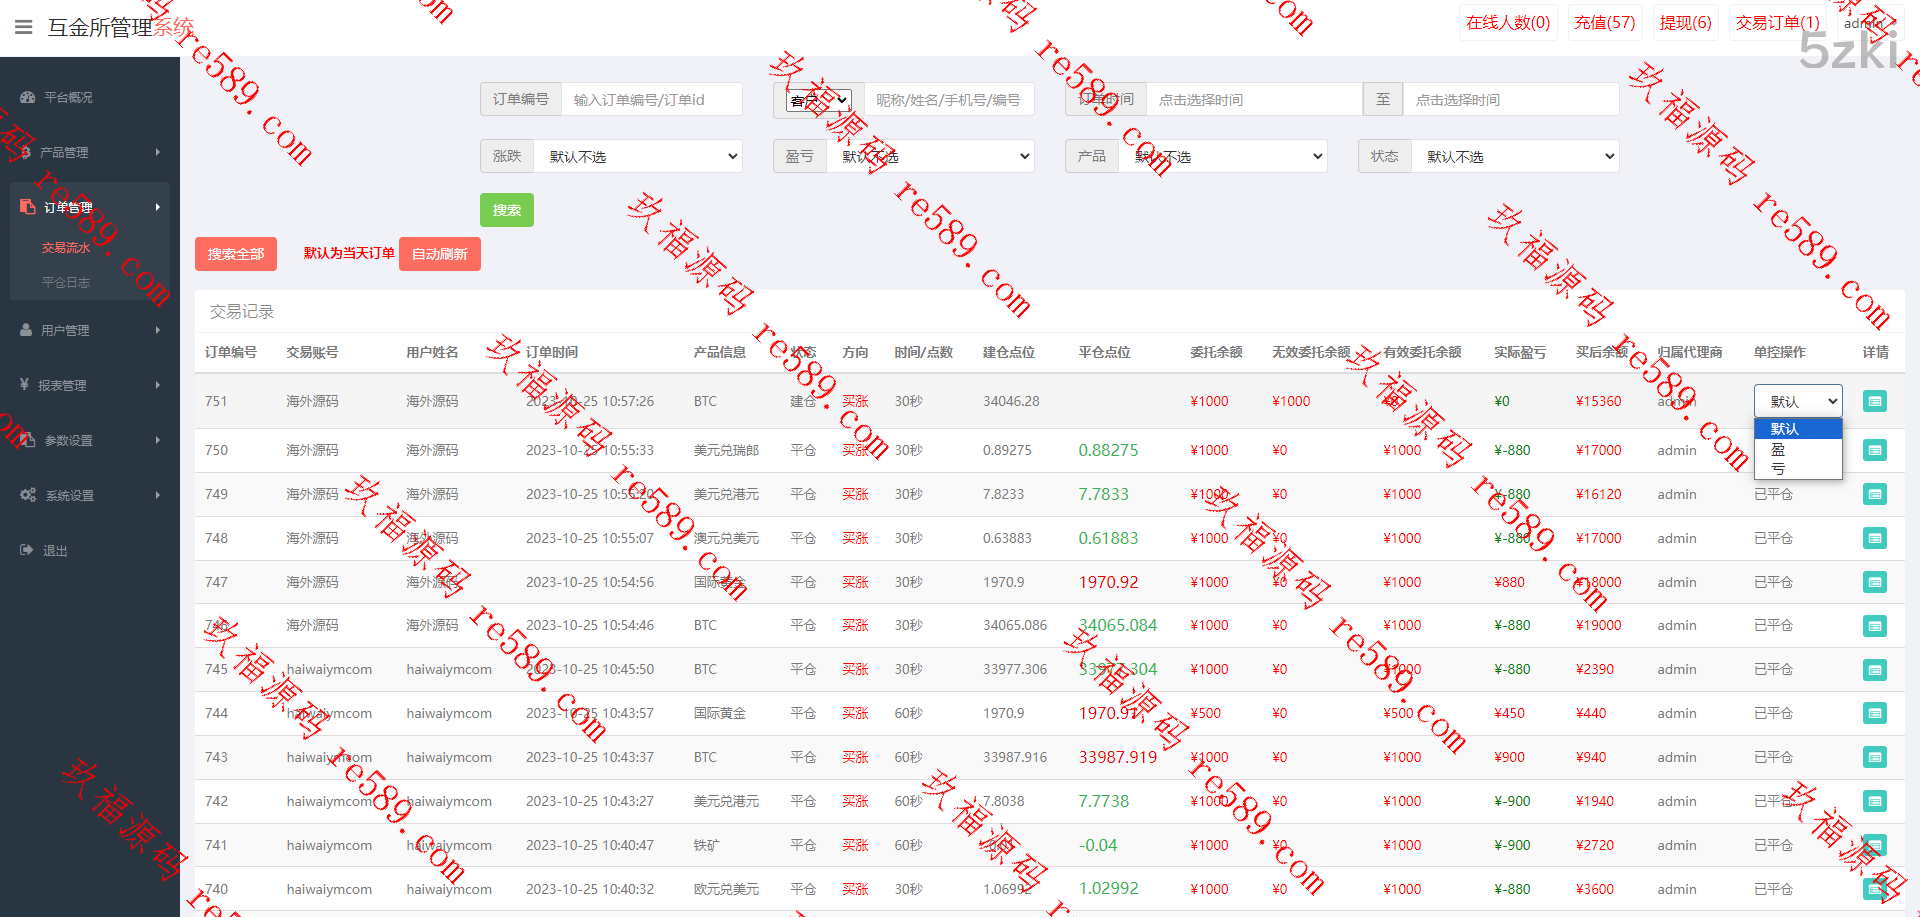This screenshot has height=917, width=1920.
Task: Open details icon for order 751
Action: pyautogui.click(x=1874, y=401)
